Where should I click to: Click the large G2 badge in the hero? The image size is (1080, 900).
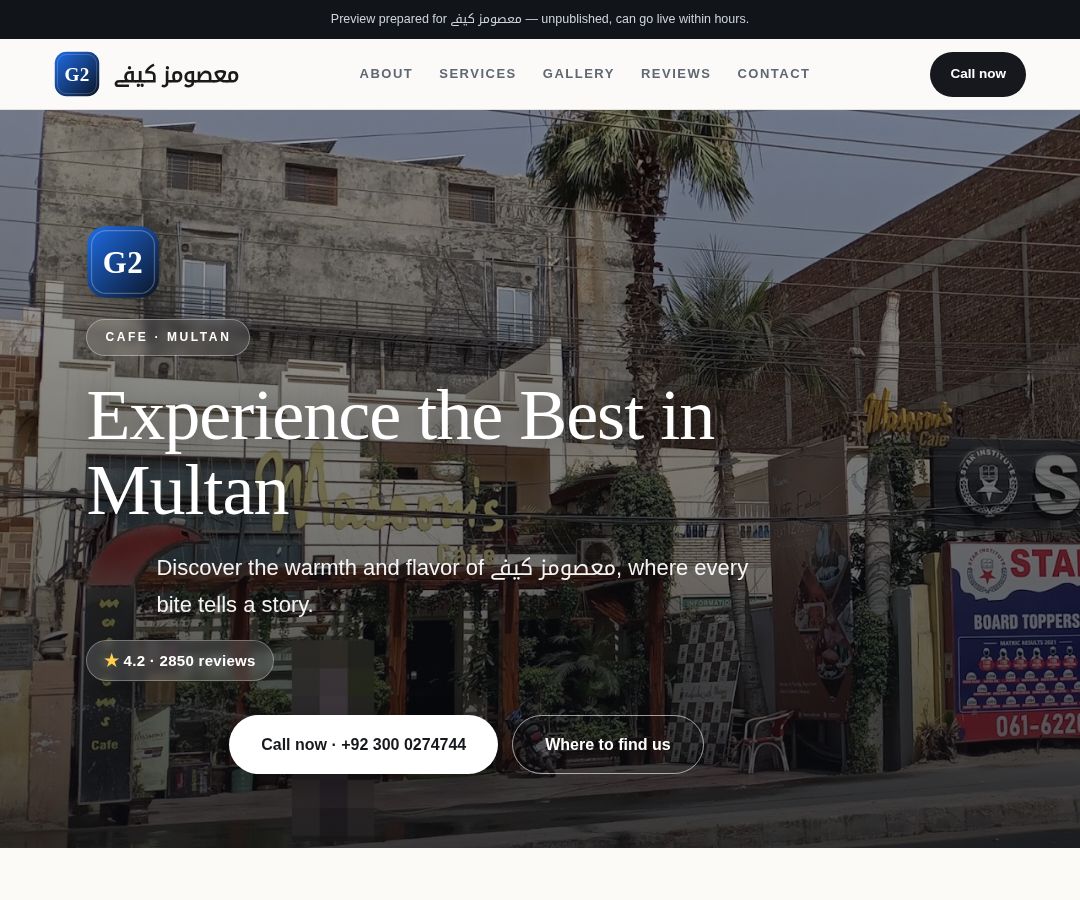tap(123, 262)
